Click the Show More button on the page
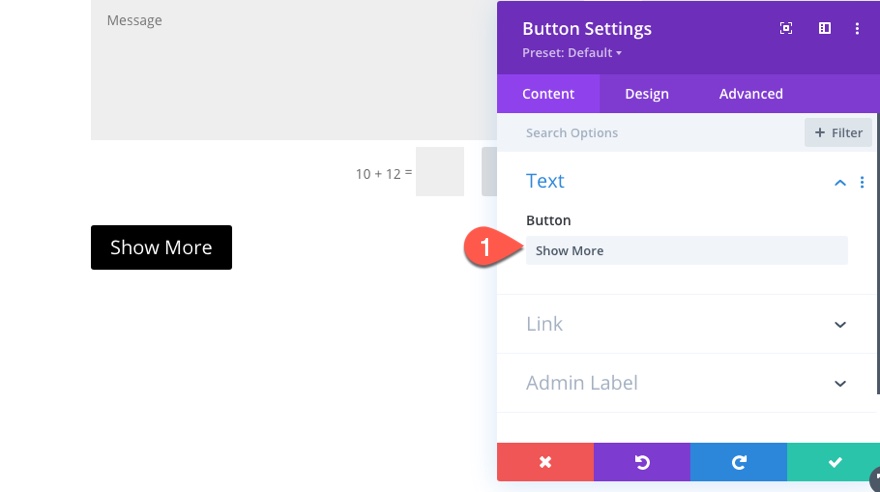The image size is (880, 492). 161,247
